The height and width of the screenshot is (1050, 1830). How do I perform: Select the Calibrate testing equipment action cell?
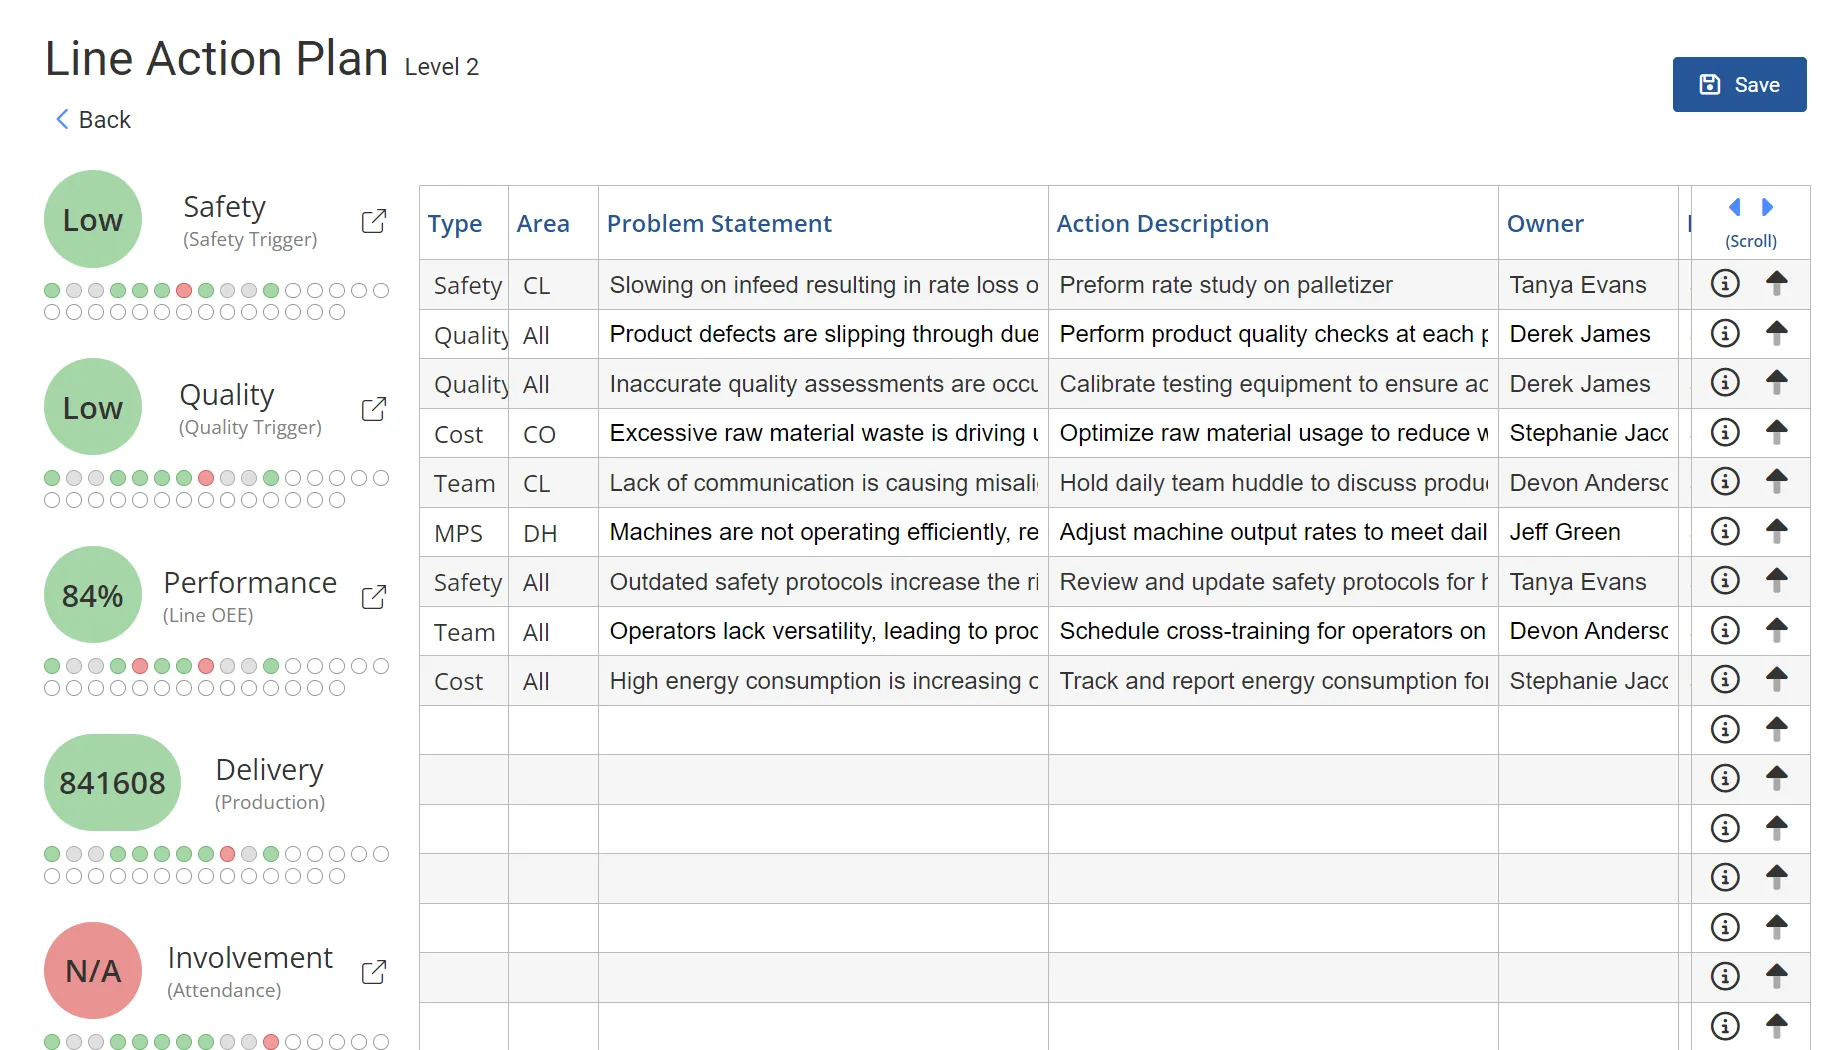1272,384
